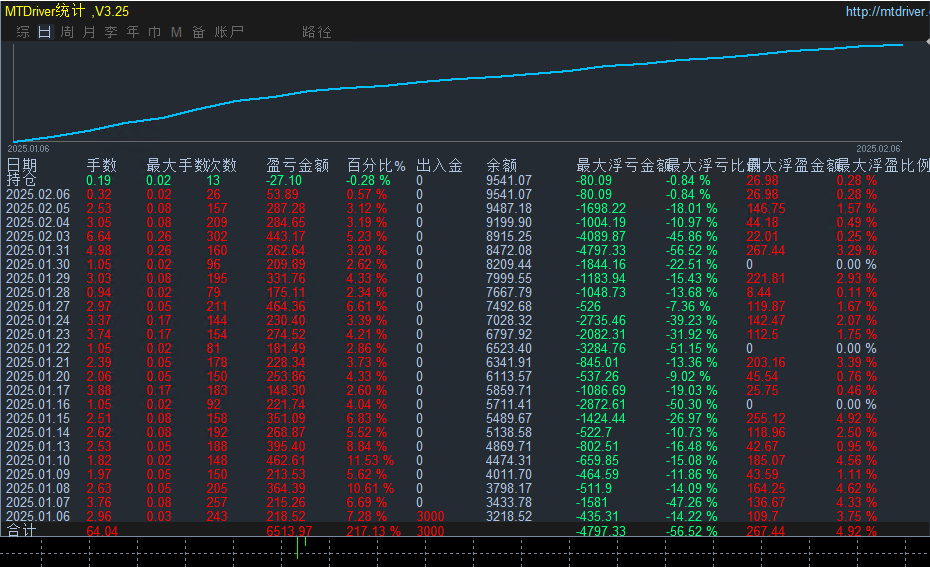
Task: Select the 持仓 (open positions) row
Action: 22,180
